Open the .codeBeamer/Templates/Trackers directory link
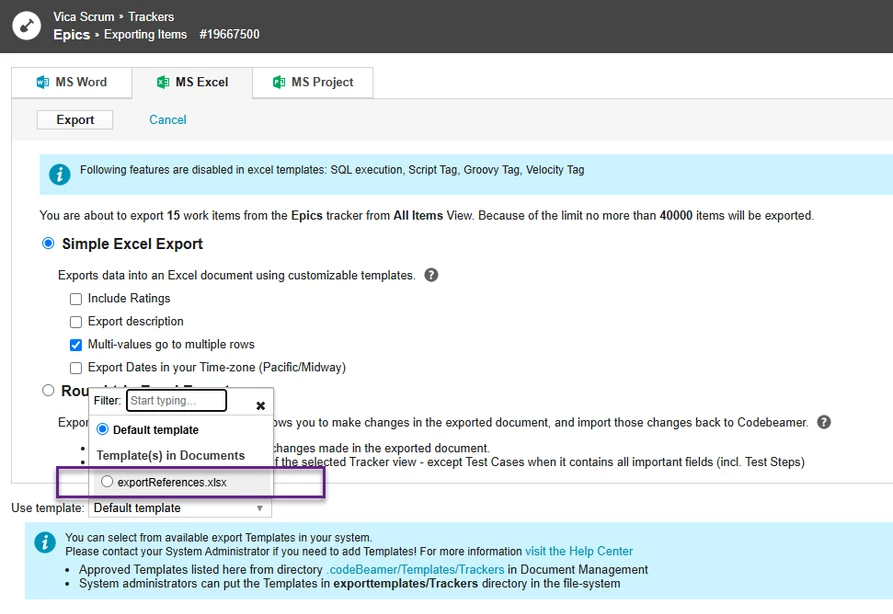Image resolution: width=893 pixels, height=614 pixels. (x=415, y=570)
